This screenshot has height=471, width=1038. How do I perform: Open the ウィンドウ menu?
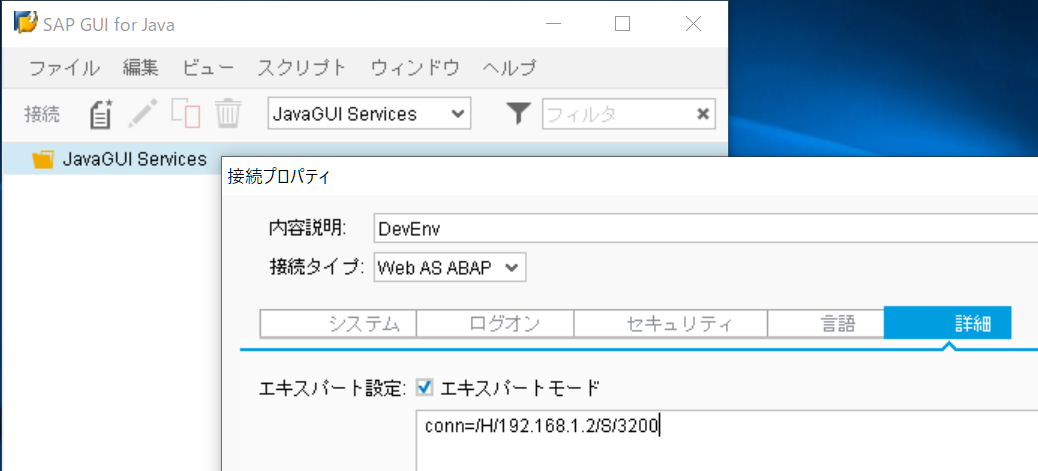pos(415,68)
